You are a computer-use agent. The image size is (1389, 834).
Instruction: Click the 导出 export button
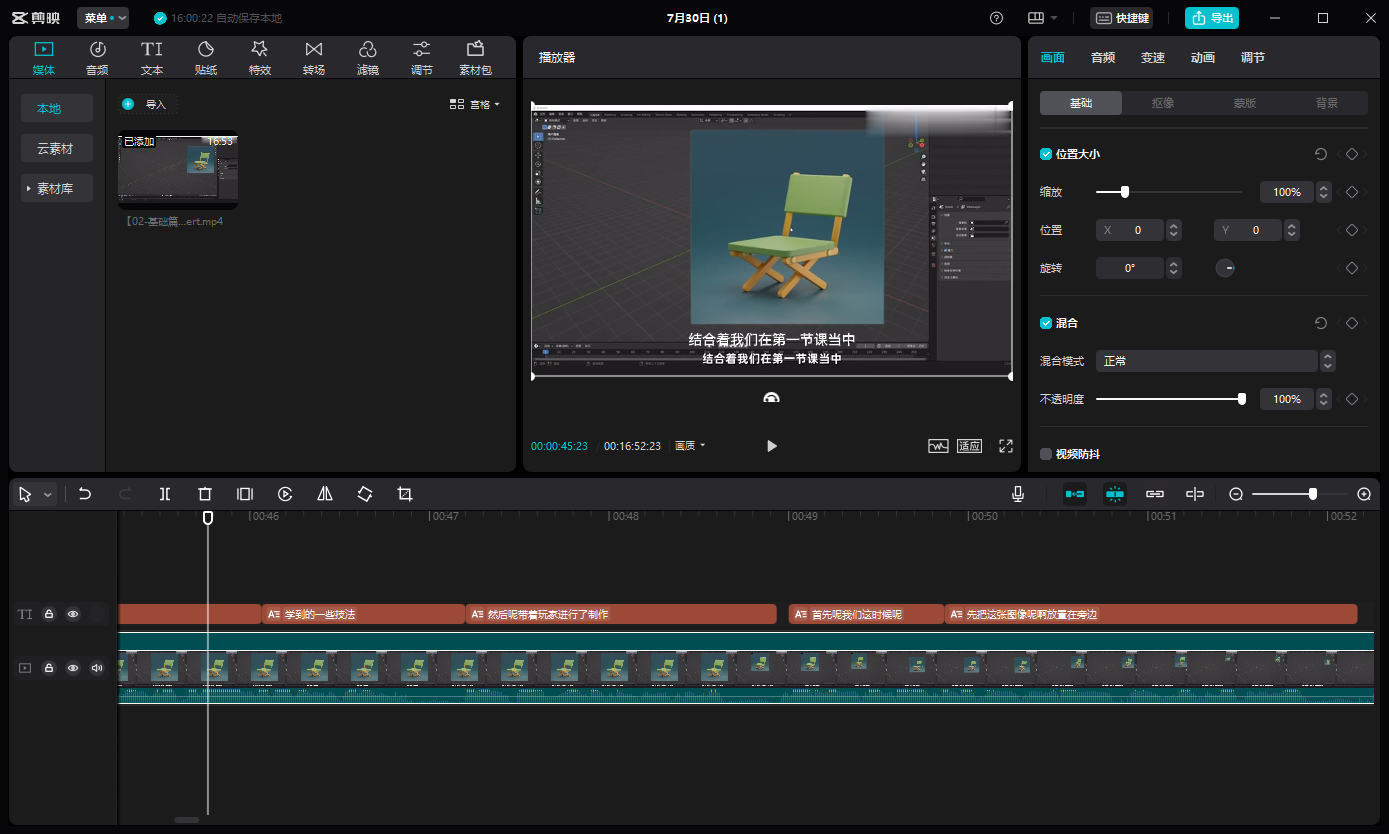[x=1212, y=18]
